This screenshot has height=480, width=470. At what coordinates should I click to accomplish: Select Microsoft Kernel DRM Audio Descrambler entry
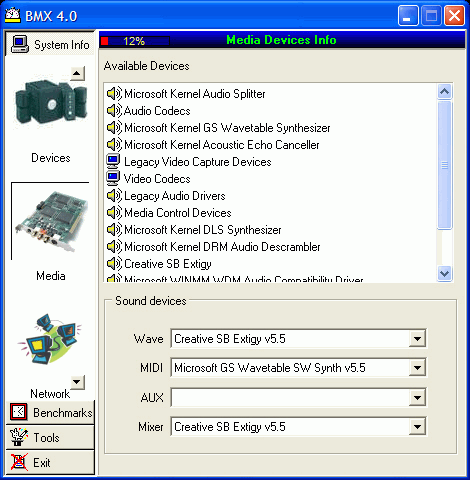coord(222,247)
